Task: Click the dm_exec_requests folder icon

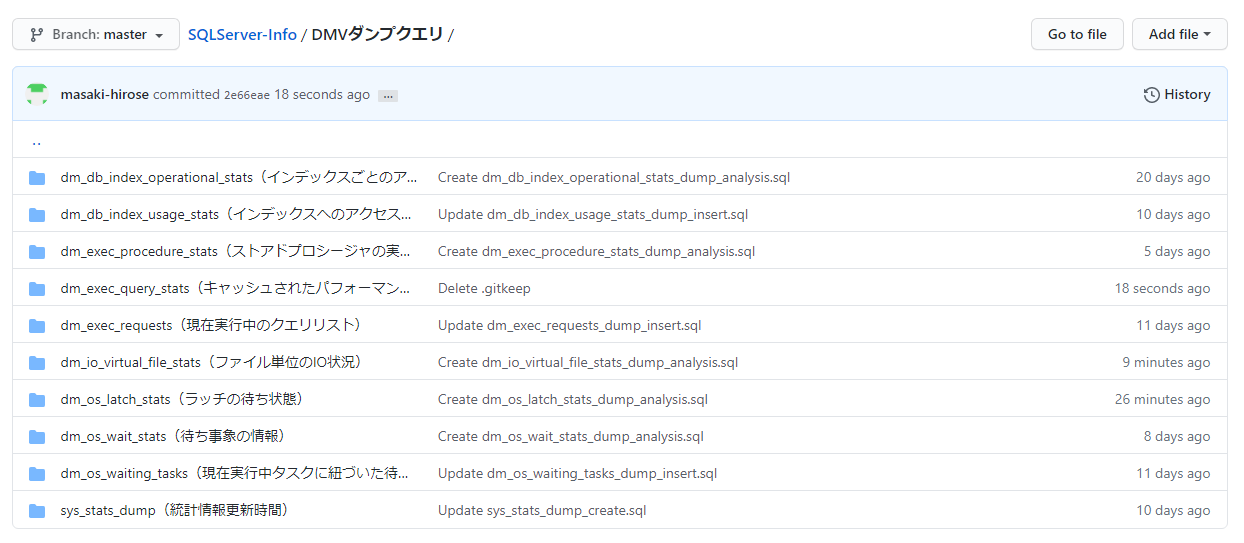Action: click(37, 326)
